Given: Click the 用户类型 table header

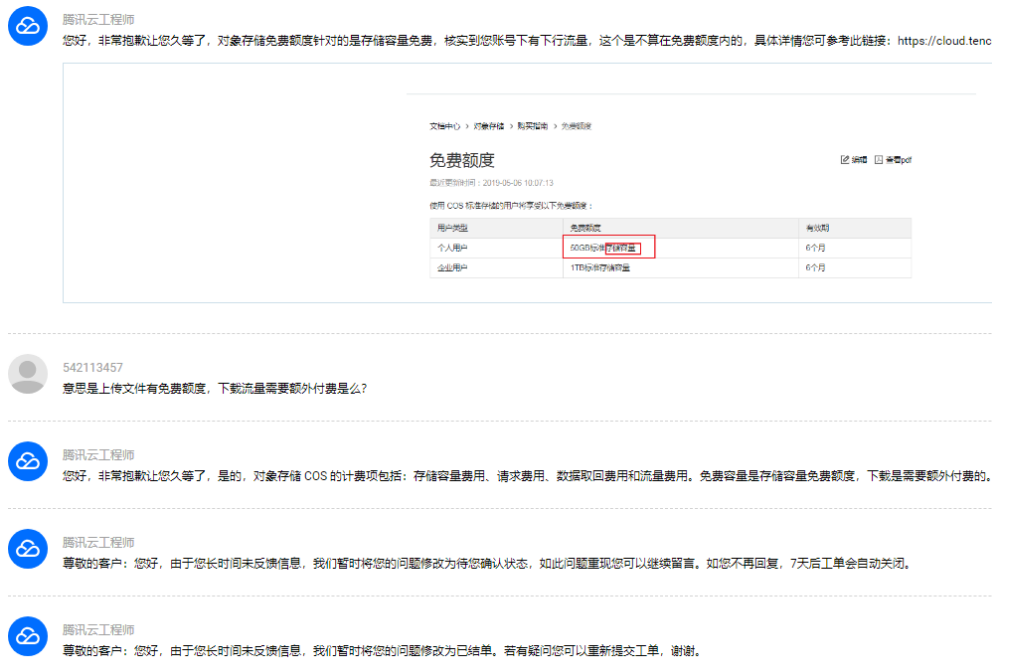Looking at the screenshot, I should [453, 228].
